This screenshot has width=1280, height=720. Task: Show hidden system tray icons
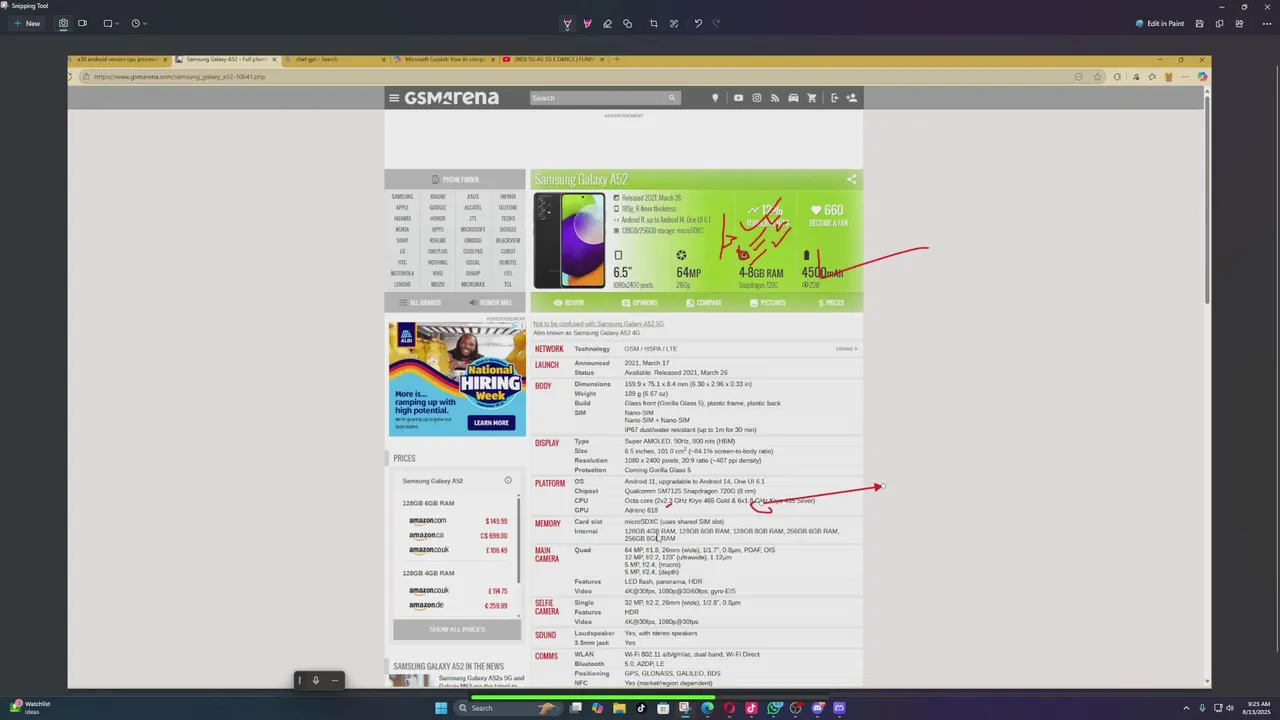tap(1187, 708)
